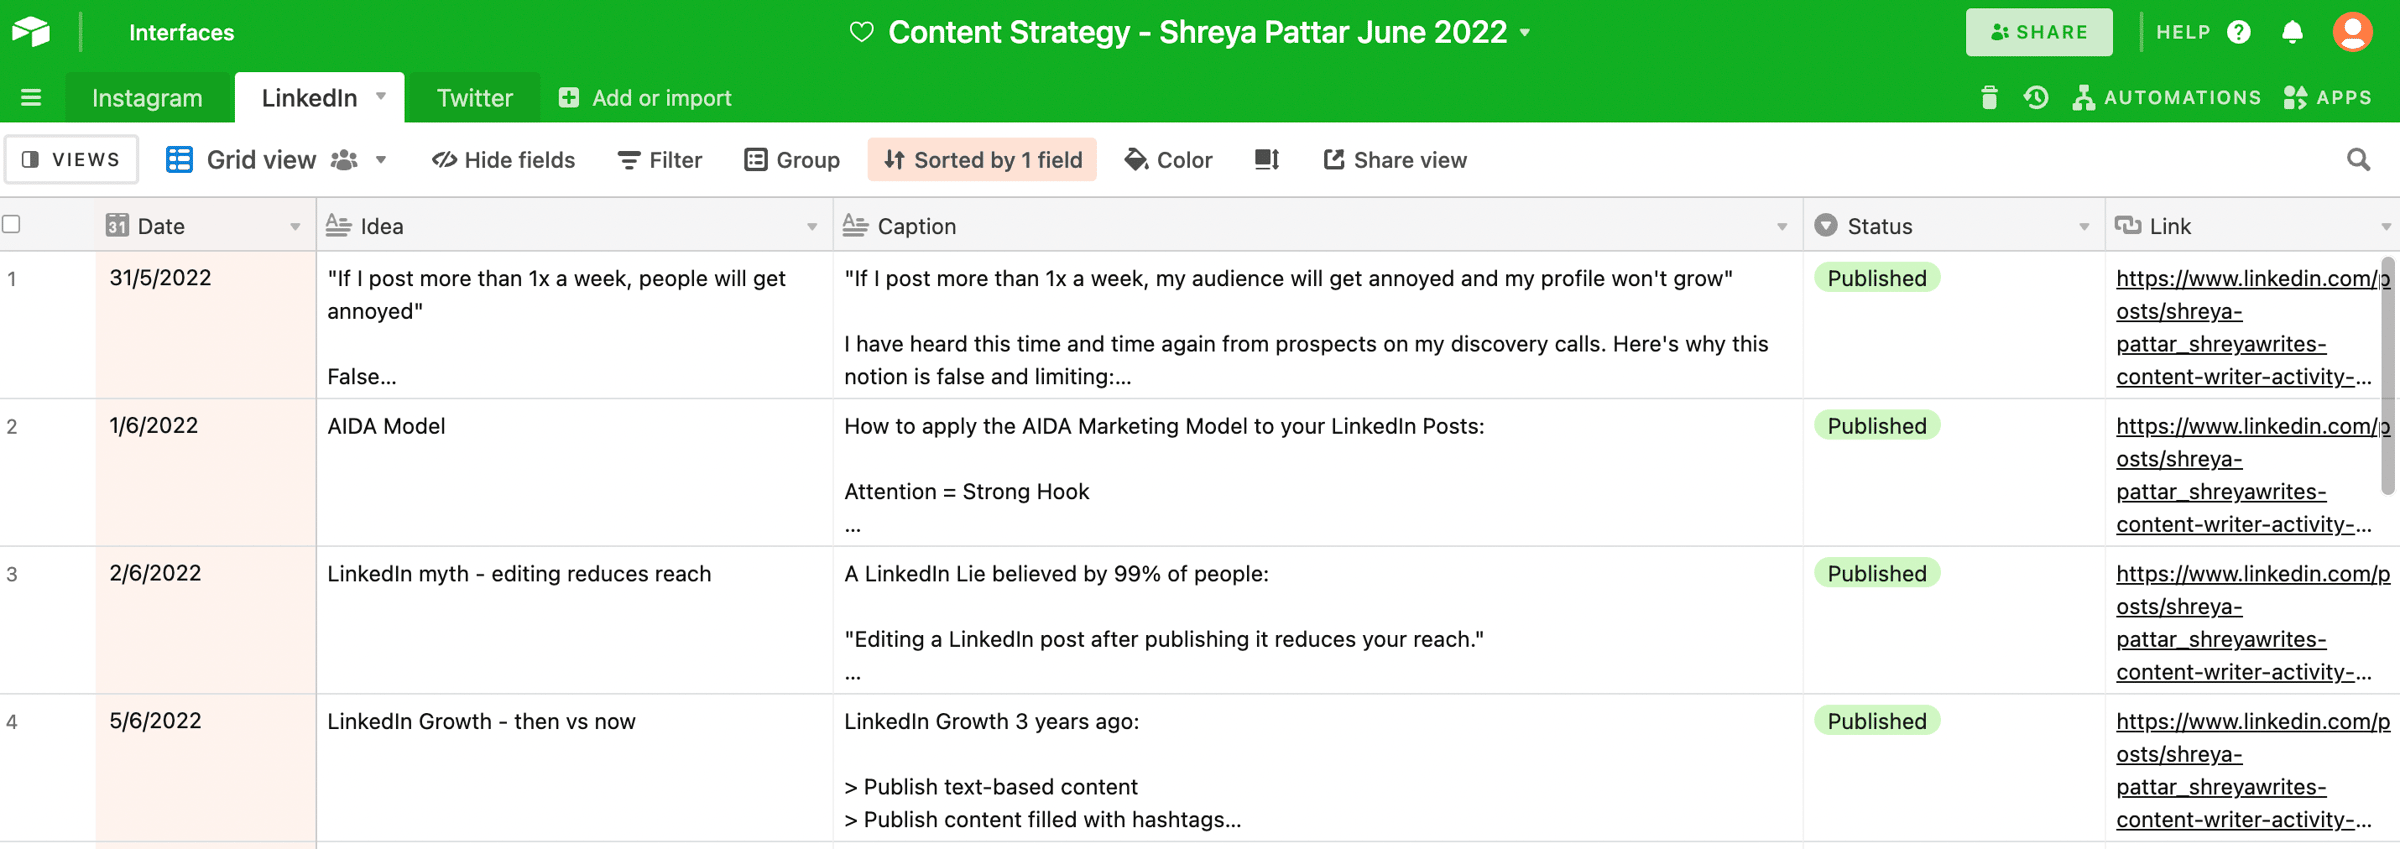Open Interfaces
This screenshot has width=2400, height=849.
182,32
